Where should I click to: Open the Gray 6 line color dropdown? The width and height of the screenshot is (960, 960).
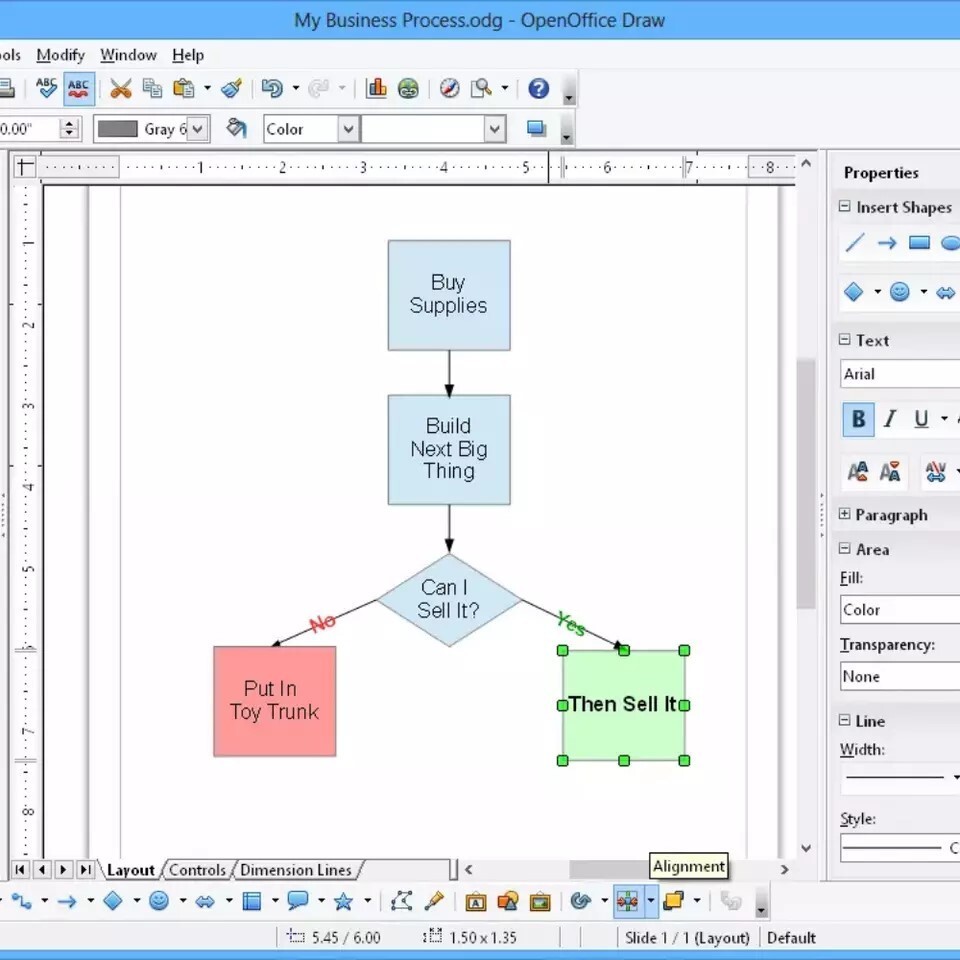click(197, 129)
